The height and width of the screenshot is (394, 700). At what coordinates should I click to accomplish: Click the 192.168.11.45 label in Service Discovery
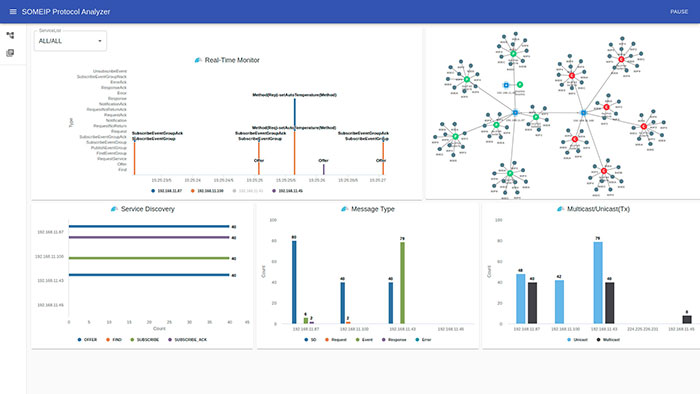[x=50, y=305]
